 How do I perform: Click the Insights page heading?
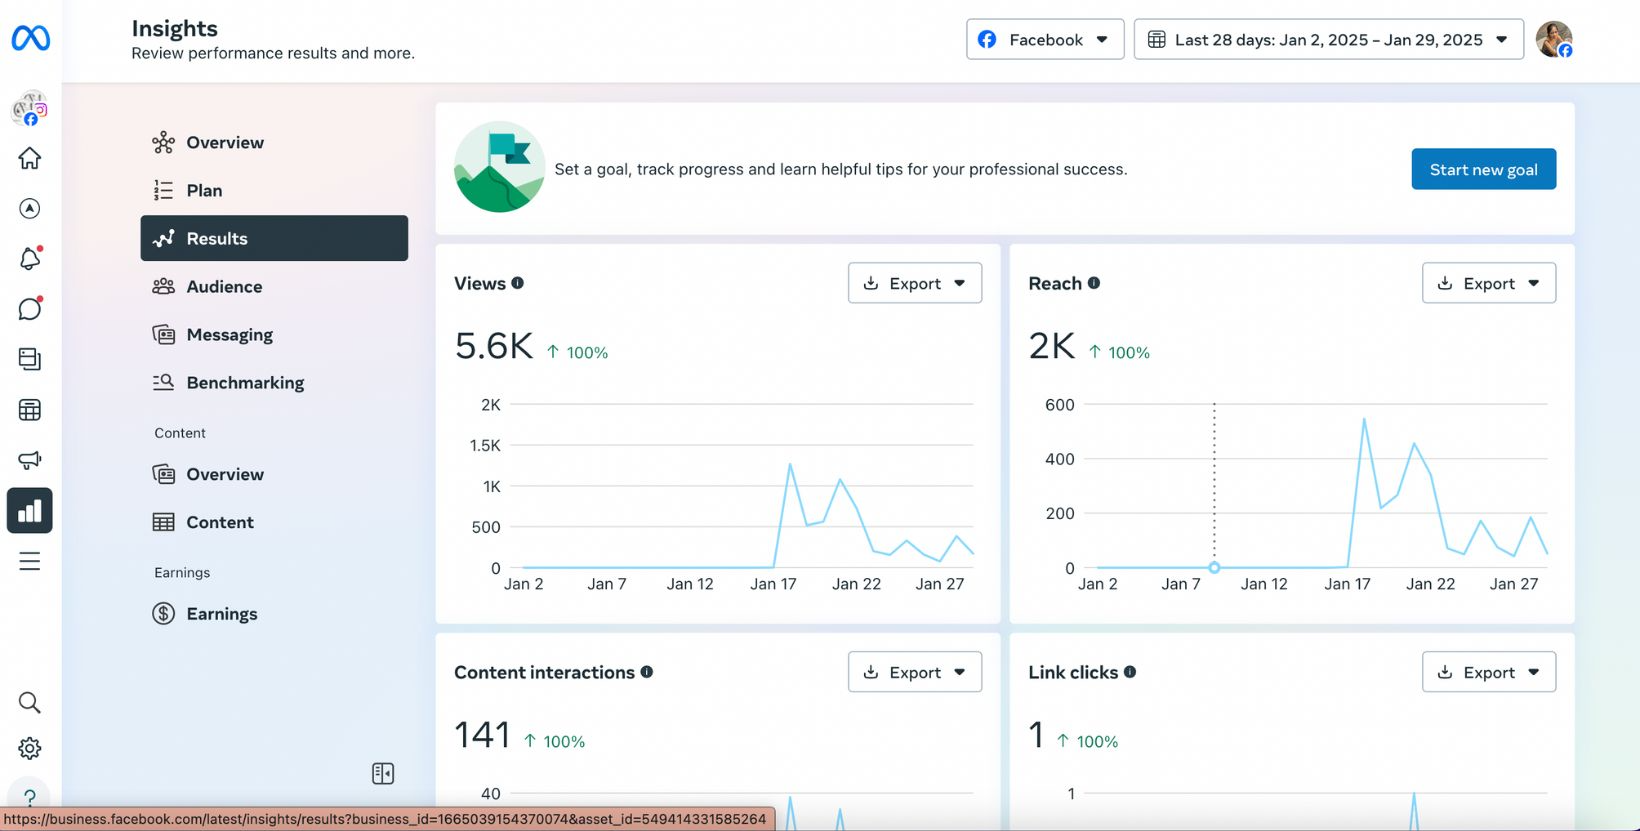point(175,28)
